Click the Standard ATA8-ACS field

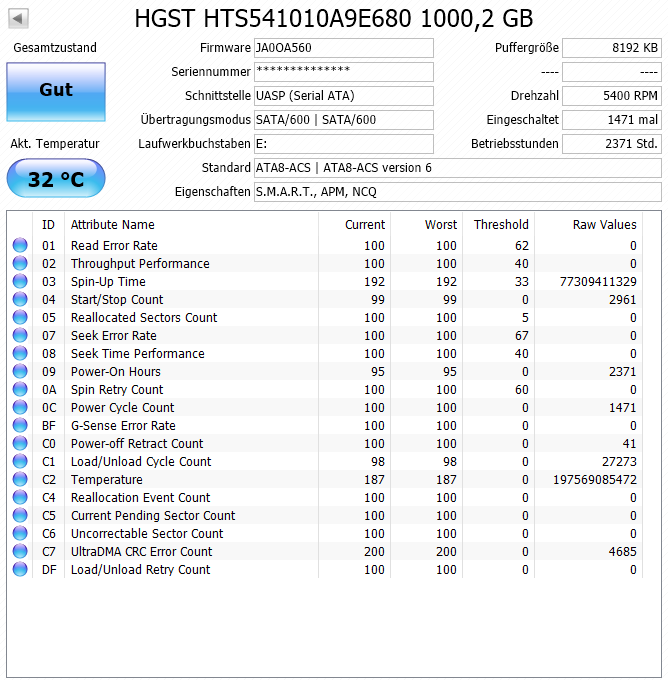point(458,168)
